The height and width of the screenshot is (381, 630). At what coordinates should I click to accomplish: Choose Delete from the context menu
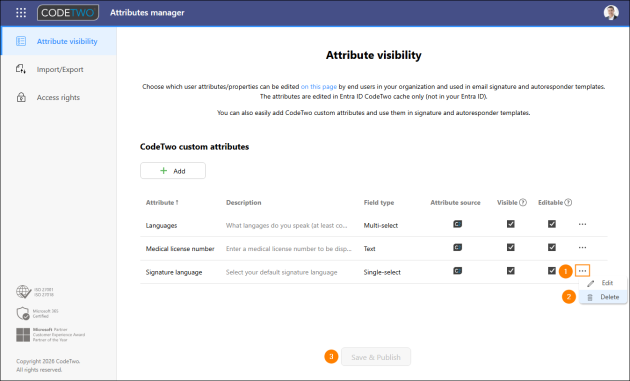tap(603, 297)
